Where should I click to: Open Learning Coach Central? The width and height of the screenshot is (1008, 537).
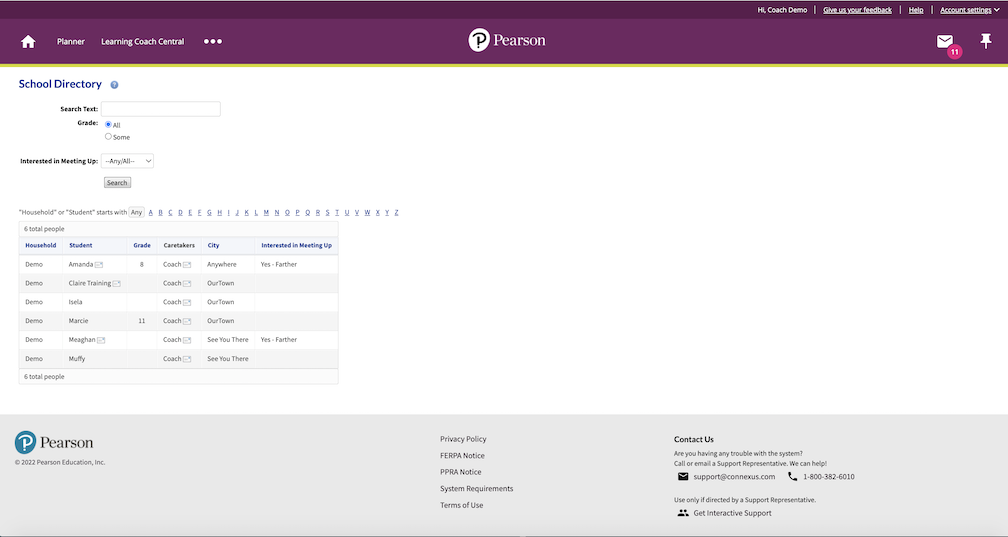coord(142,42)
